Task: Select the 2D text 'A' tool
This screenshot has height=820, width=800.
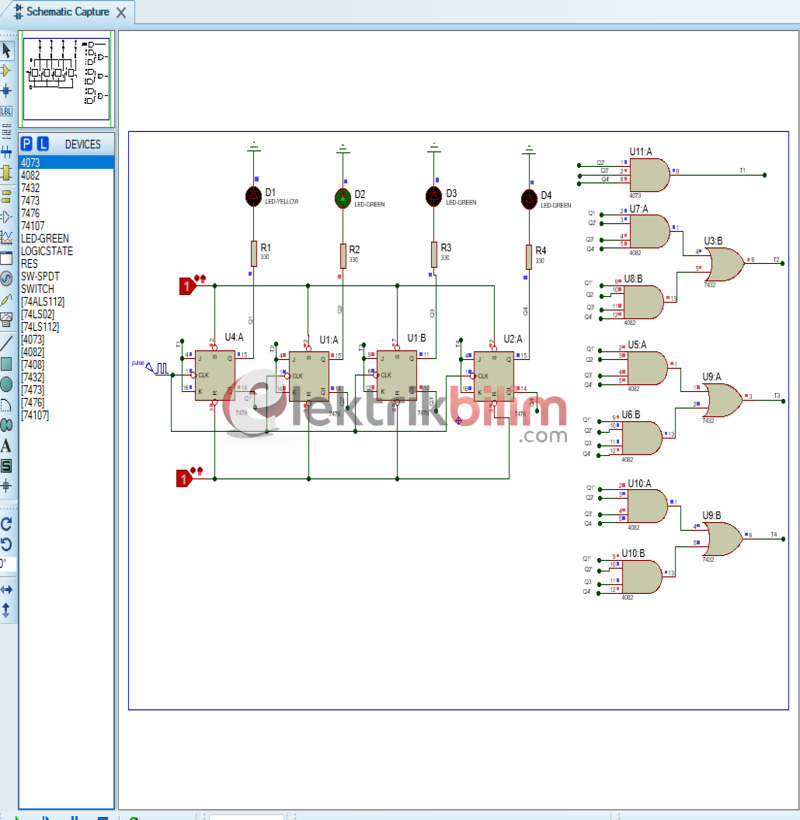Action: coord(6,445)
